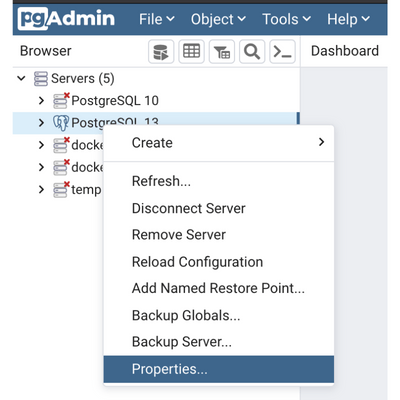Click the Servers group icon

(41, 79)
